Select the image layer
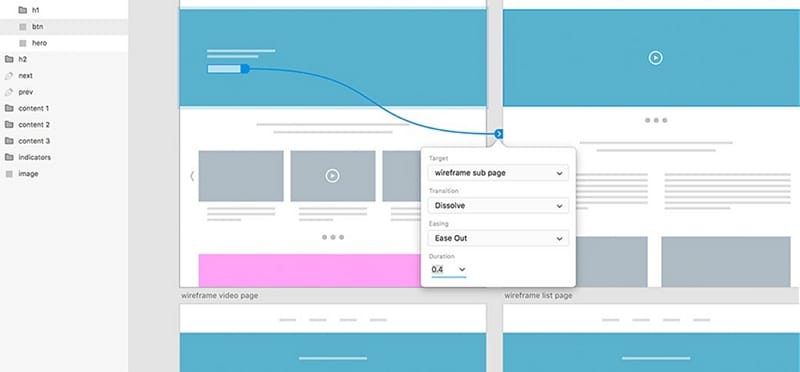 (x=64, y=173)
